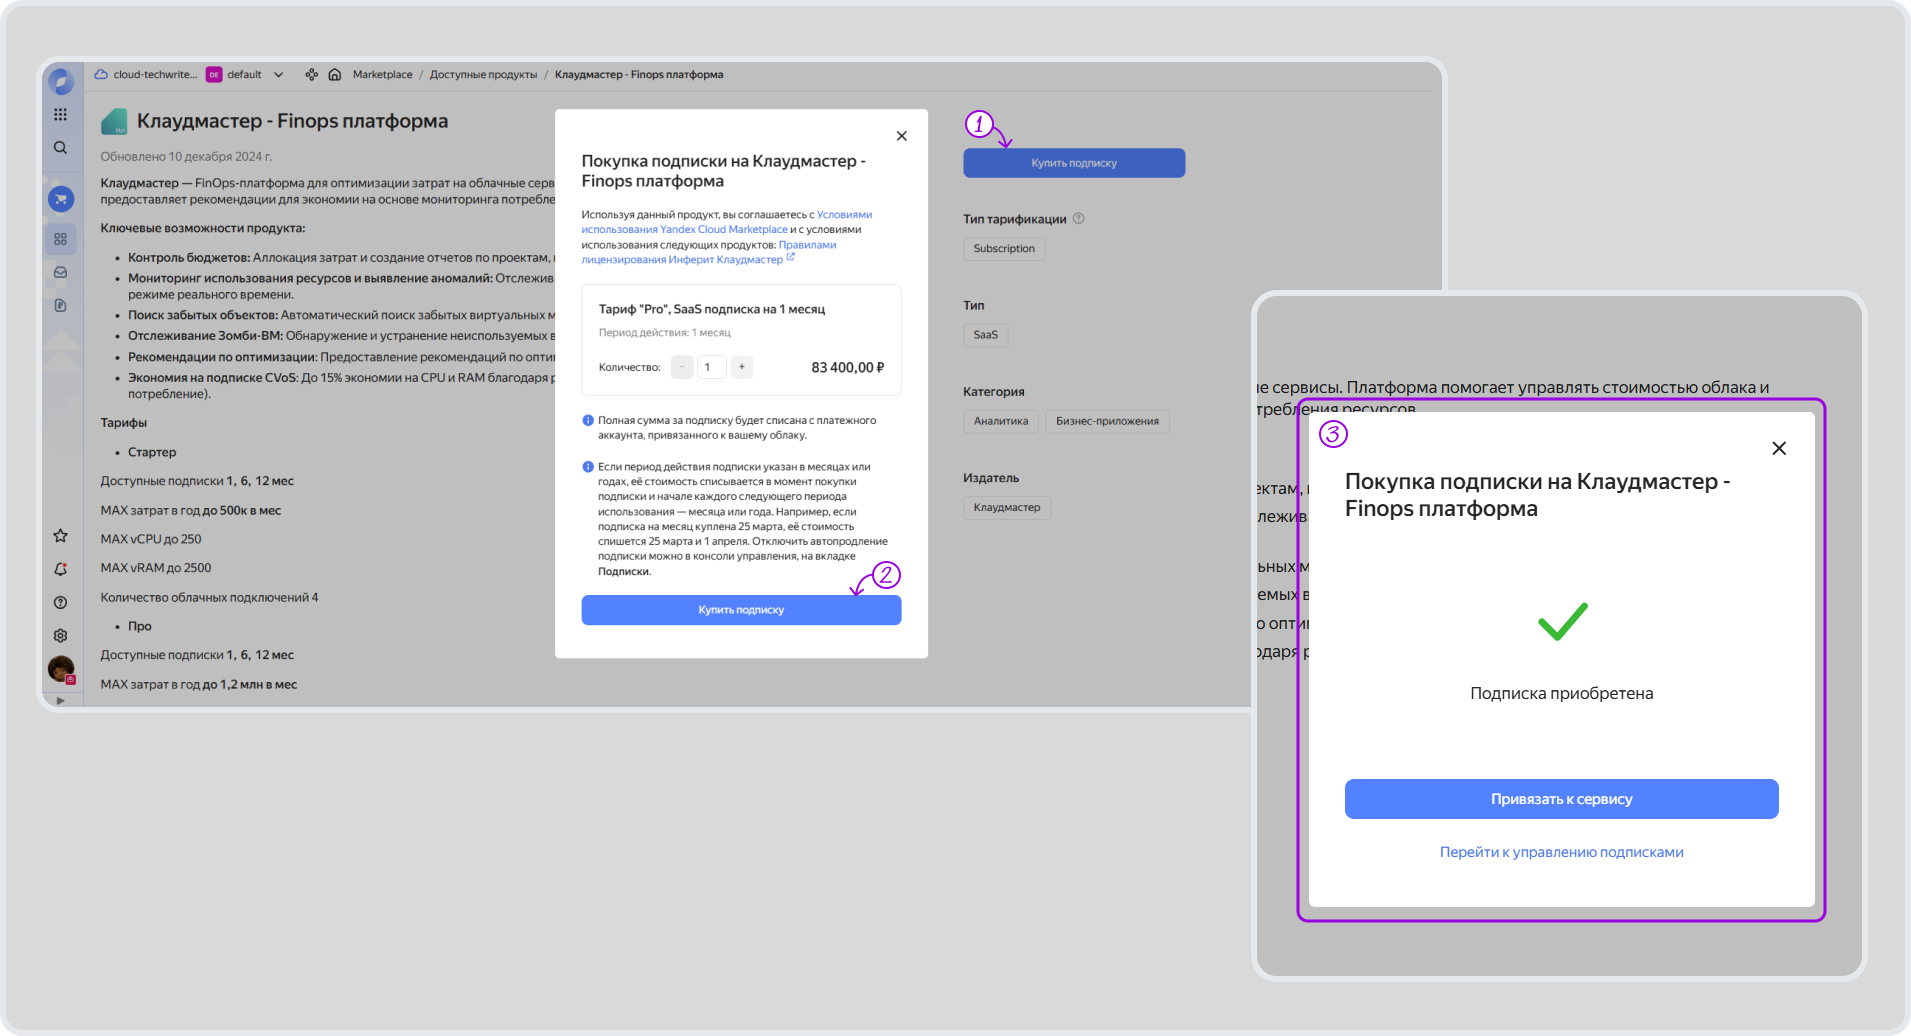Expand the sidebar using bottom arrow
Image resolution: width=1911 pixels, height=1036 pixels.
tap(61, 700)
